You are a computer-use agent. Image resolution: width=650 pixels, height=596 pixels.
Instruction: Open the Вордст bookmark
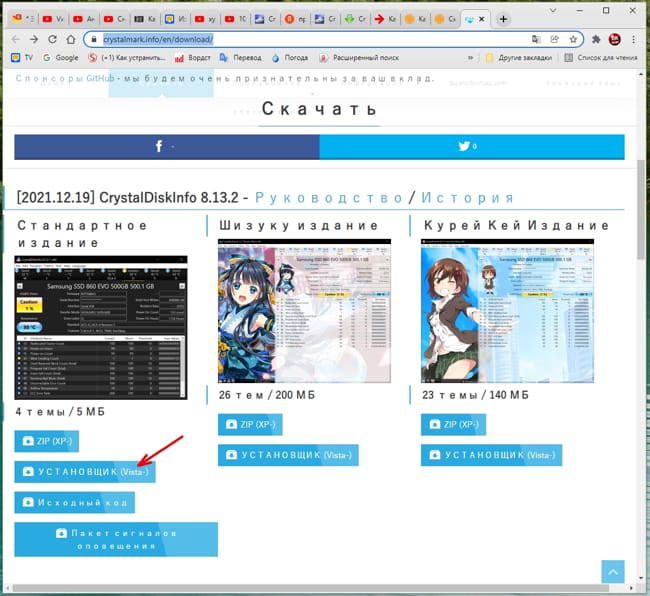[x=193, y=58]
